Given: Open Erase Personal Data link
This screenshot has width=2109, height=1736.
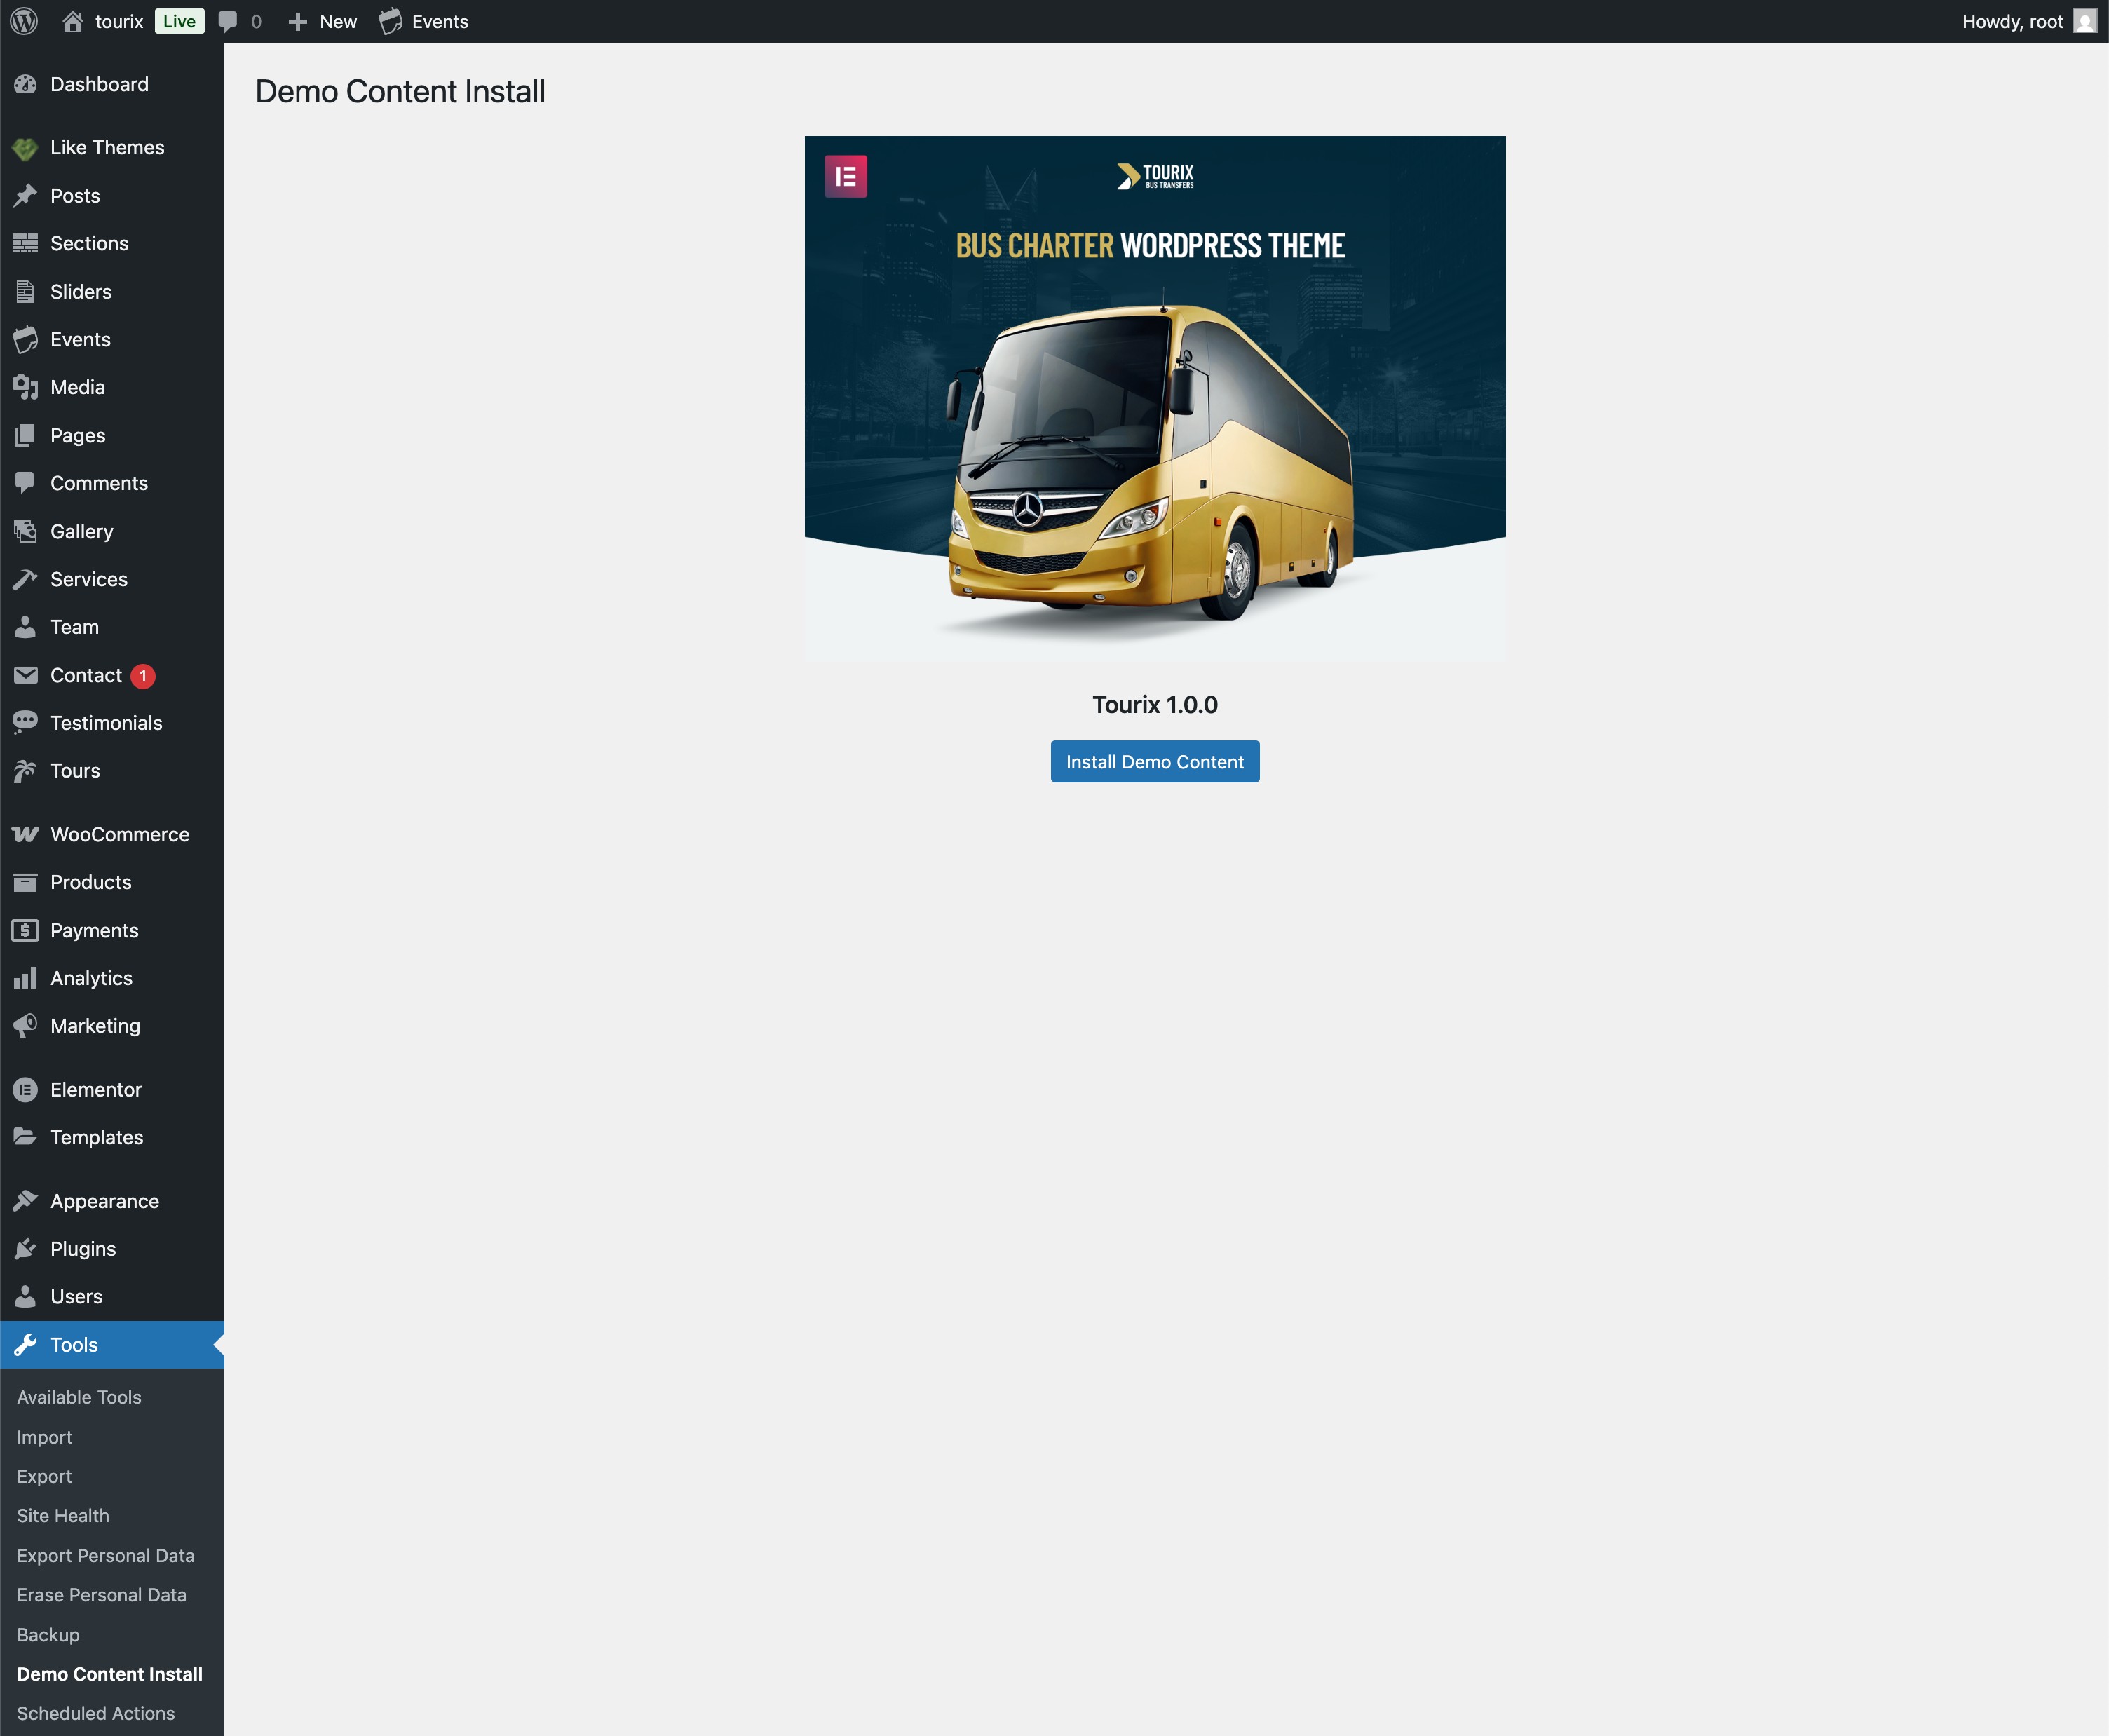Looking at the screenshot, I should [x=101, y=1595].
